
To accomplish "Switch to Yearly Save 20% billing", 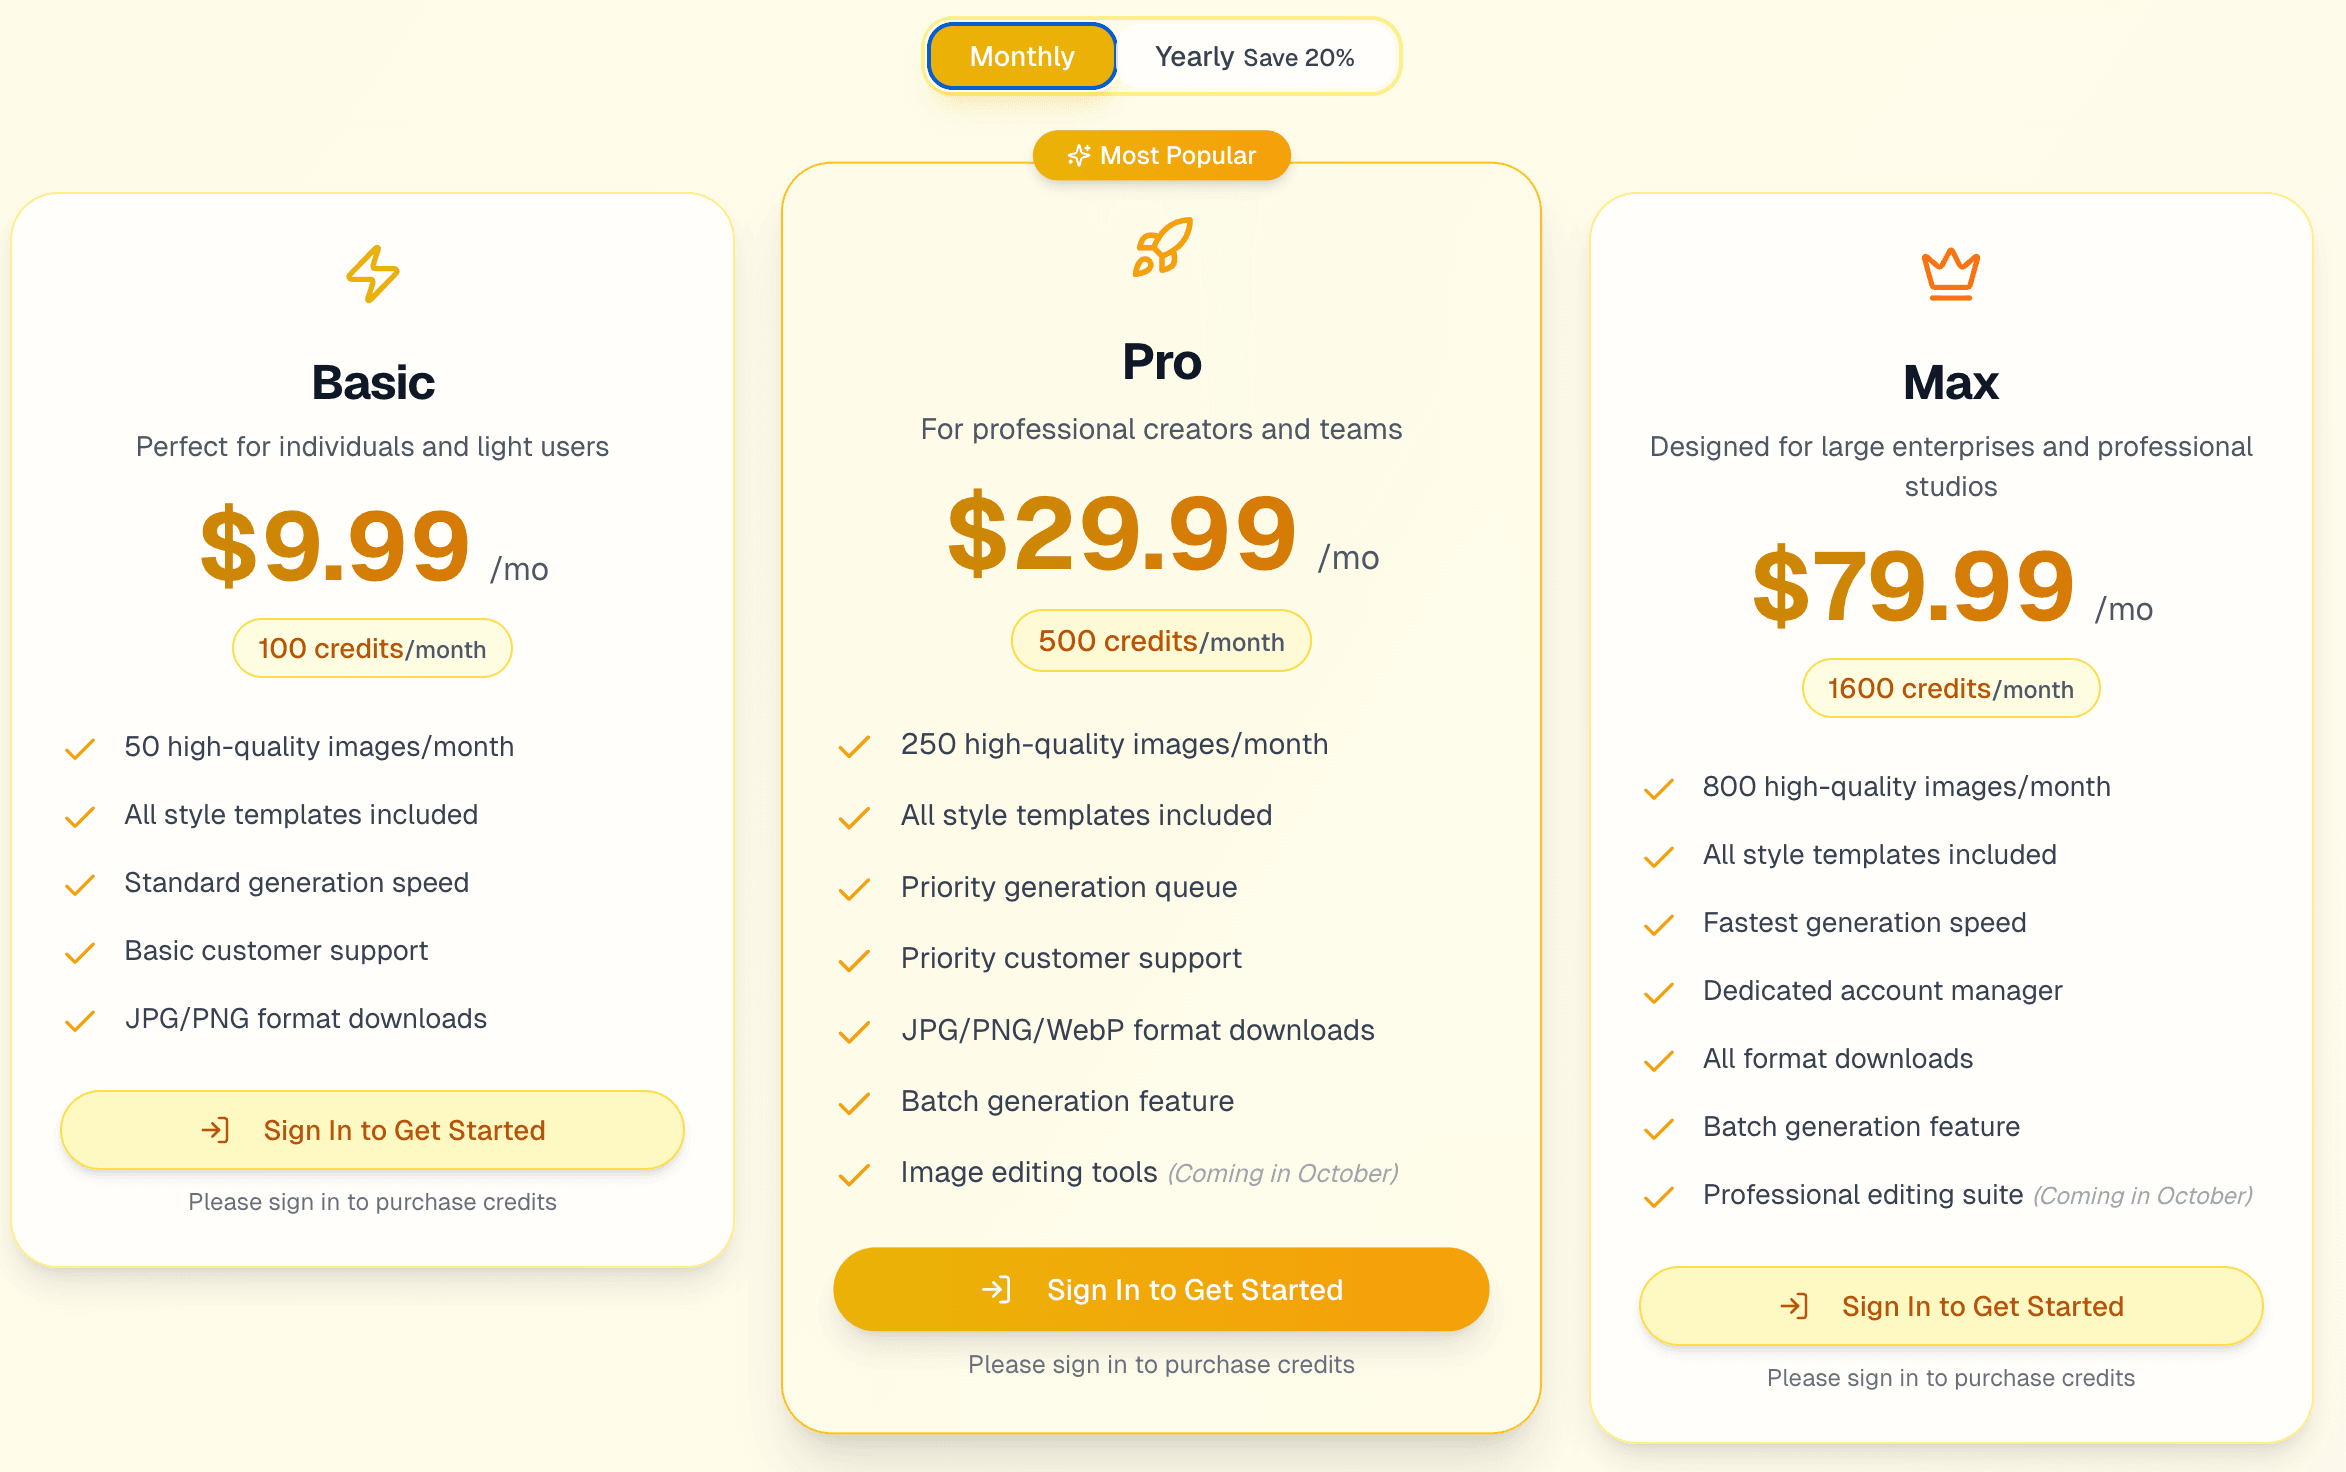I will point(1254,57).
